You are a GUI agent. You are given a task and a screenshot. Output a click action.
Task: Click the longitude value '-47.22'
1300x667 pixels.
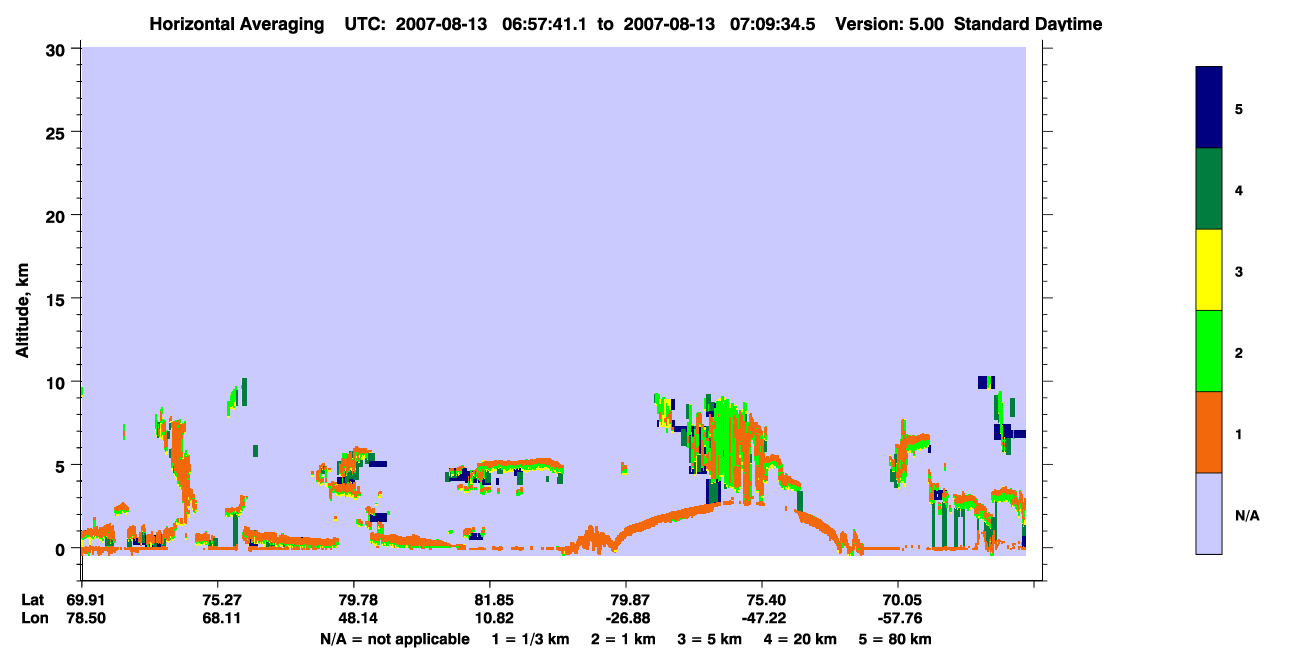click(762, 619)
